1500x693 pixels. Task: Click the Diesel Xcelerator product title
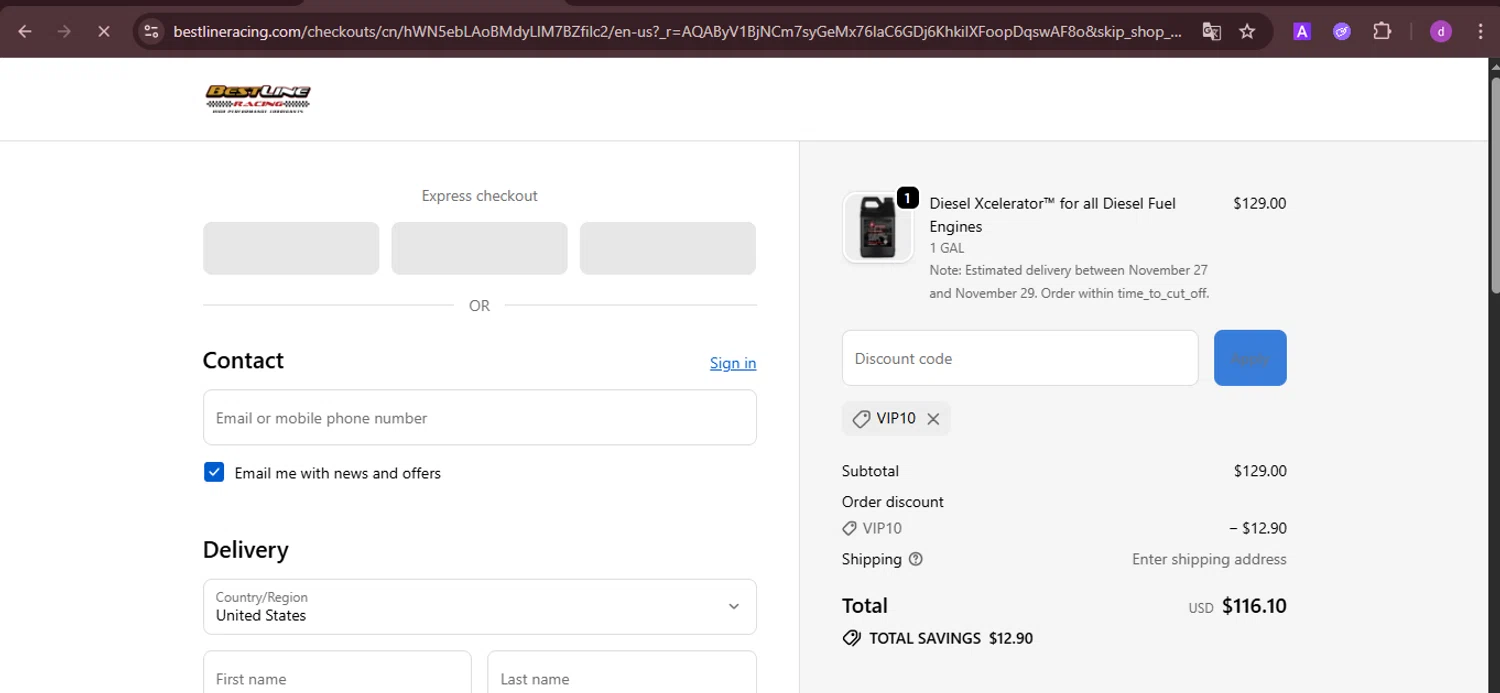[x=1052, y=214]
